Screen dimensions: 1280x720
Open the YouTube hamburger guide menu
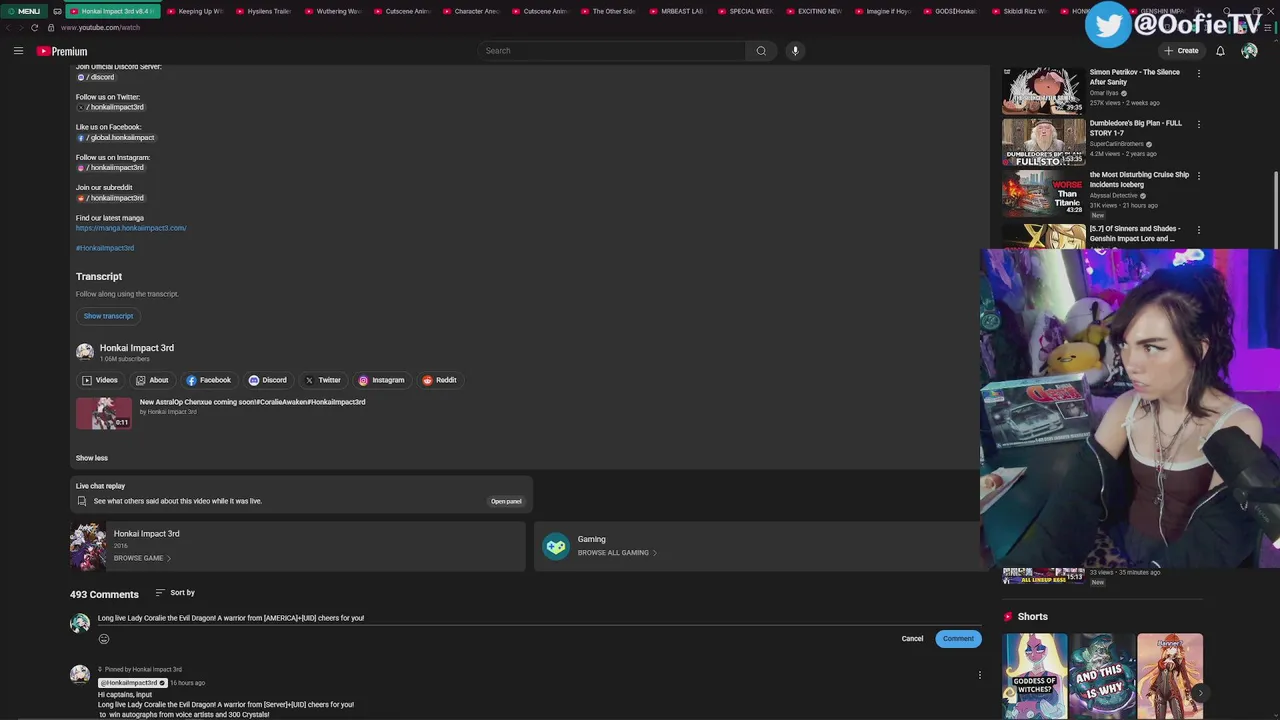[x=18, y=51]
